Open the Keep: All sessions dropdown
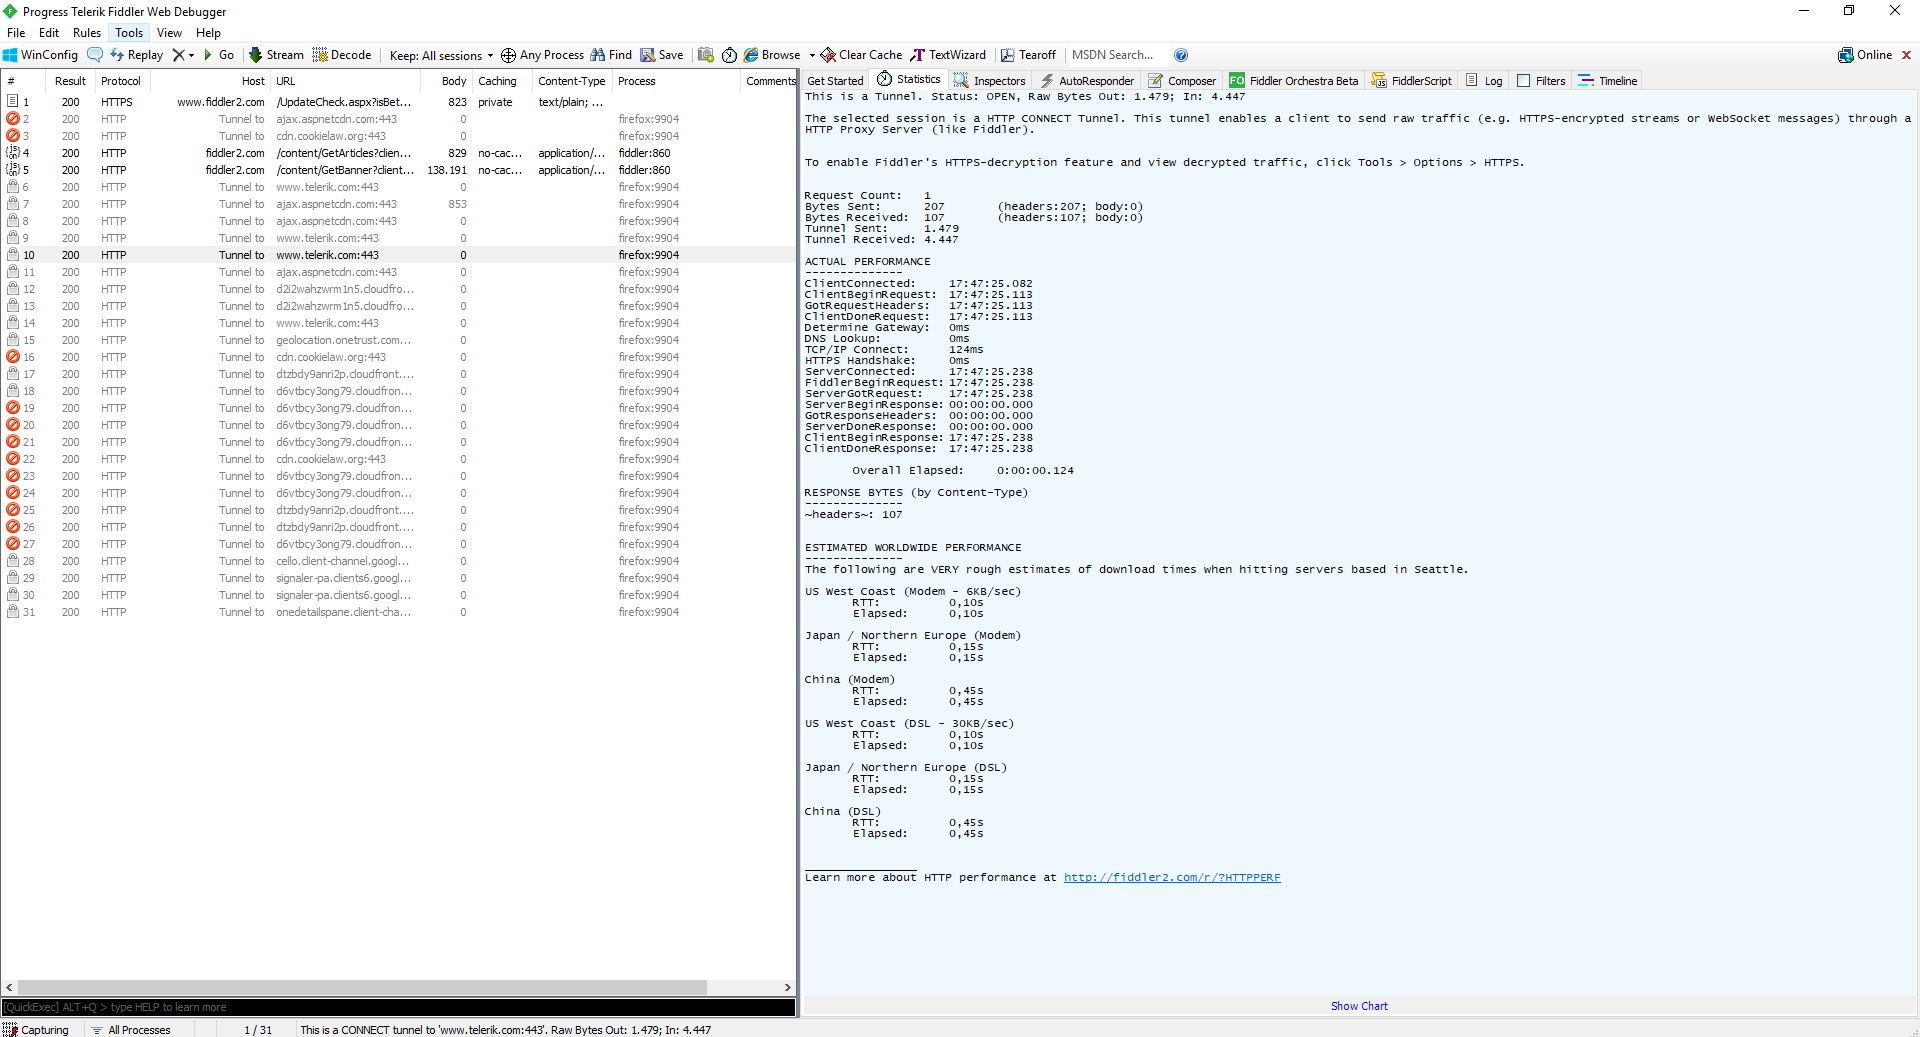Image resolution: width=1920 pixels, height=1037 pixels. click(x=441, y=55)
